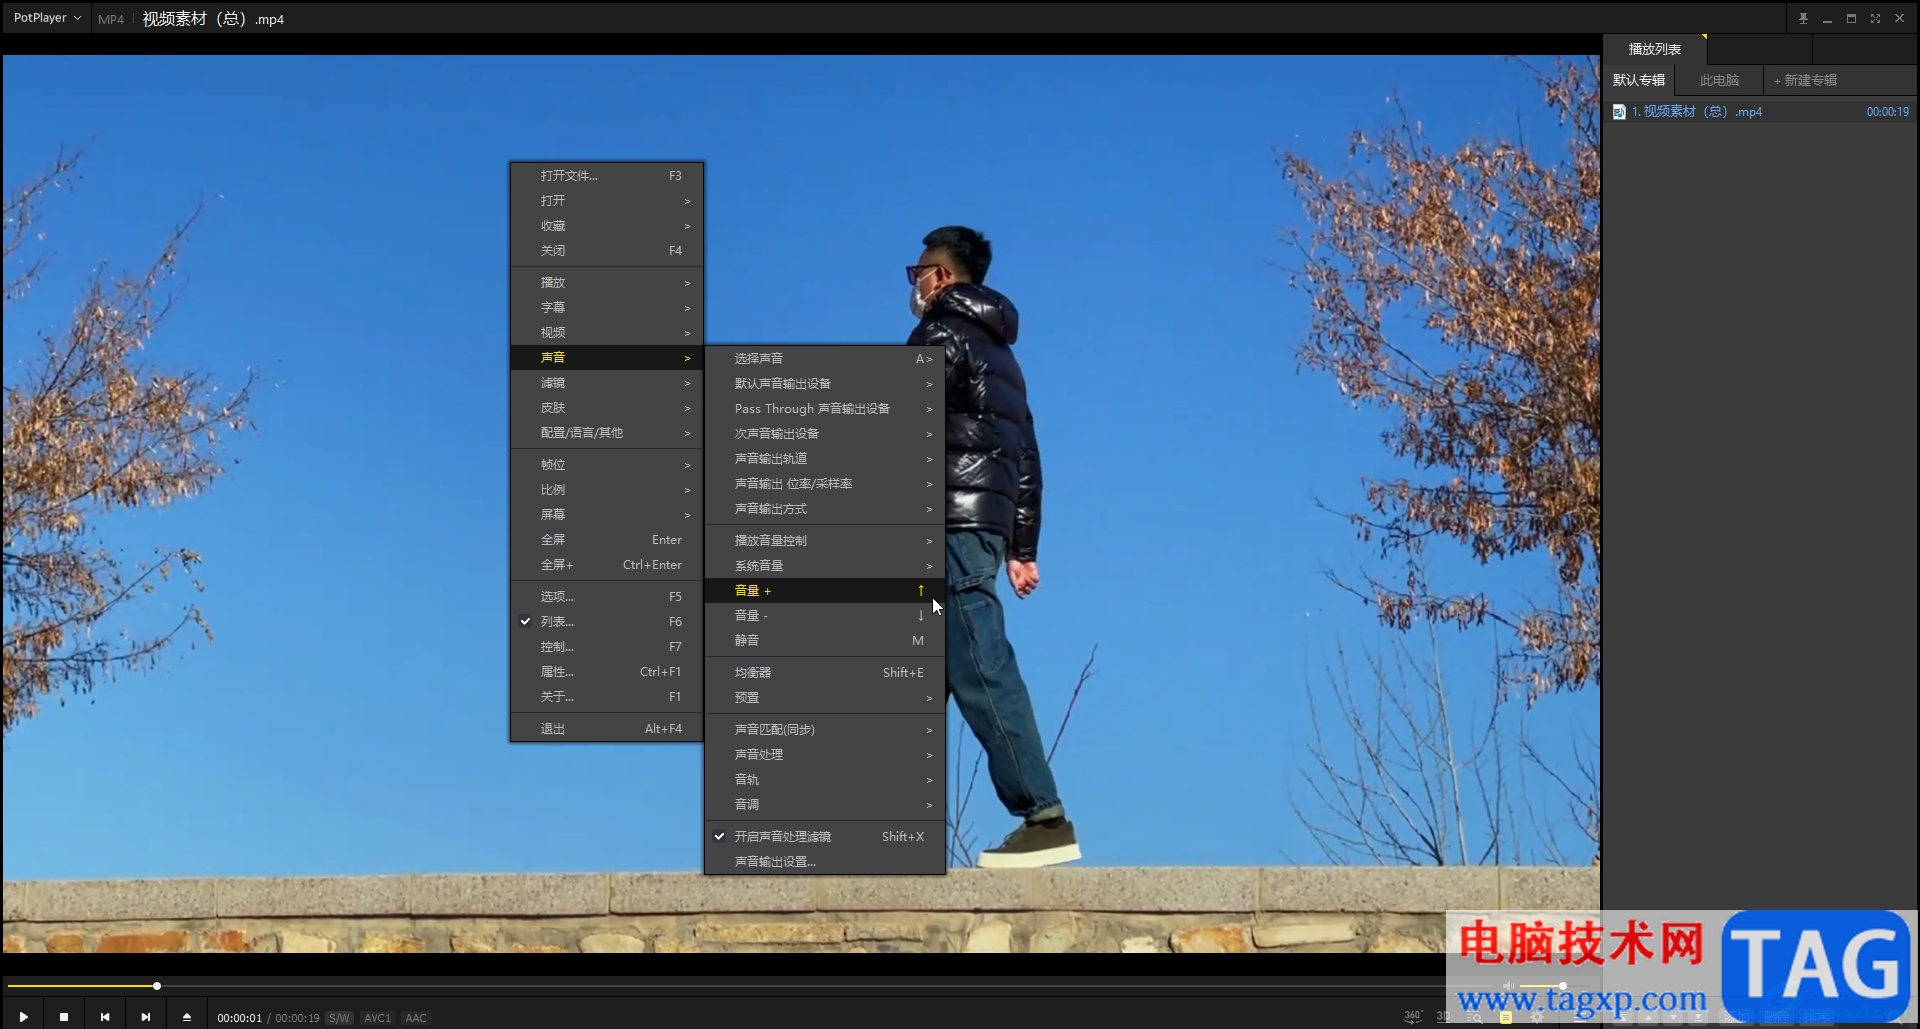
Task: Open 选项... preferences
Action: (607, 597)
